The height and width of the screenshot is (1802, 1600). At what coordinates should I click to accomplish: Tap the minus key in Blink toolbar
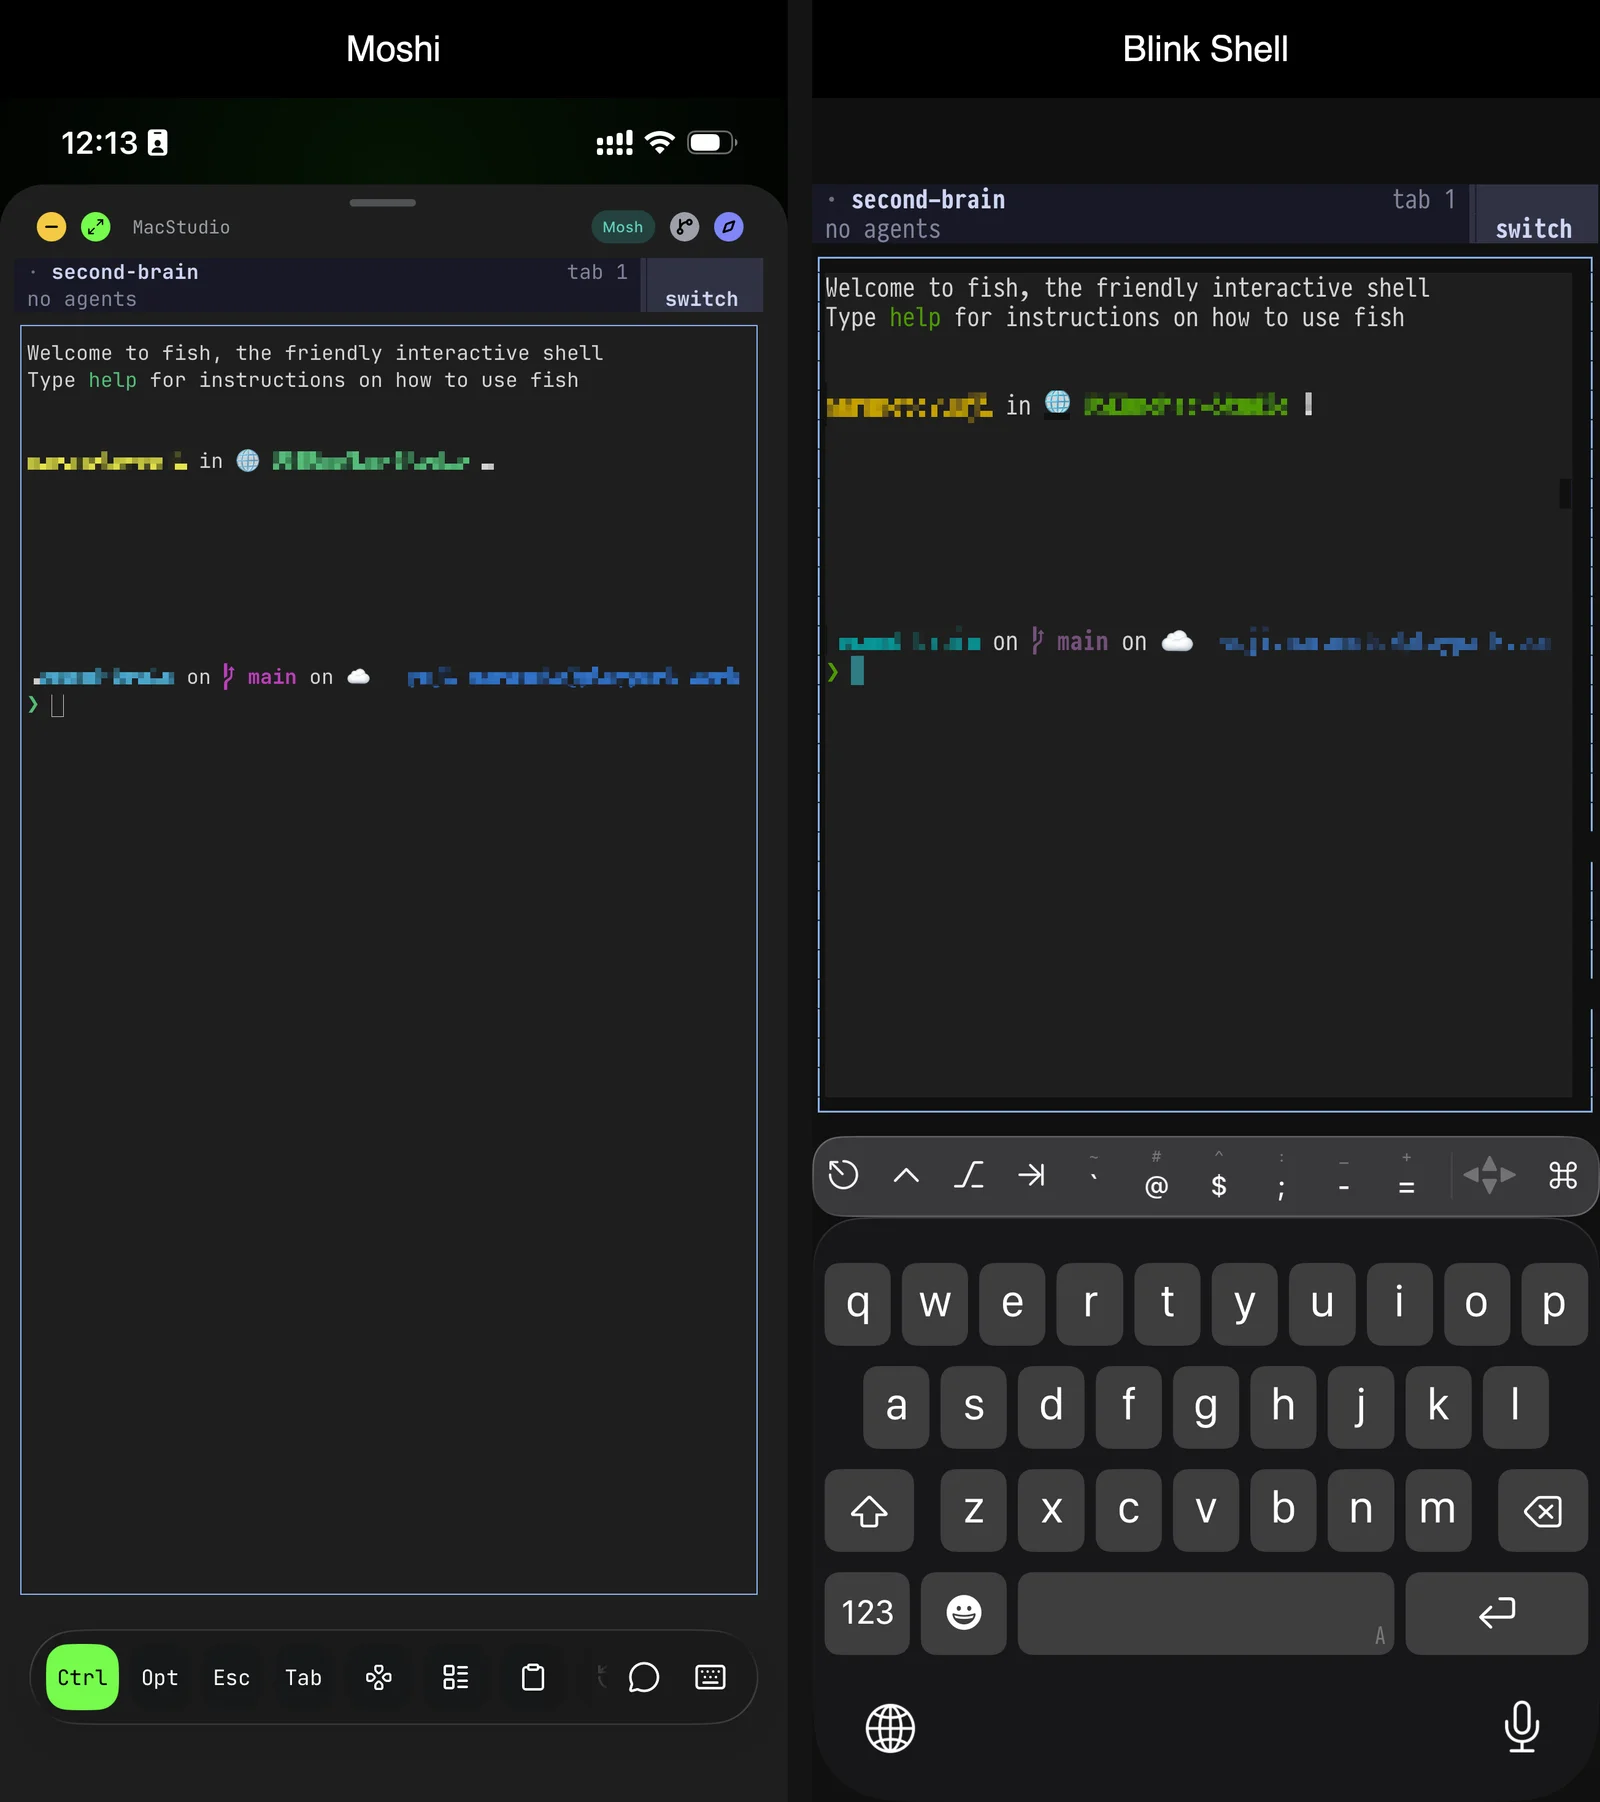(x=1344, y=1178)
